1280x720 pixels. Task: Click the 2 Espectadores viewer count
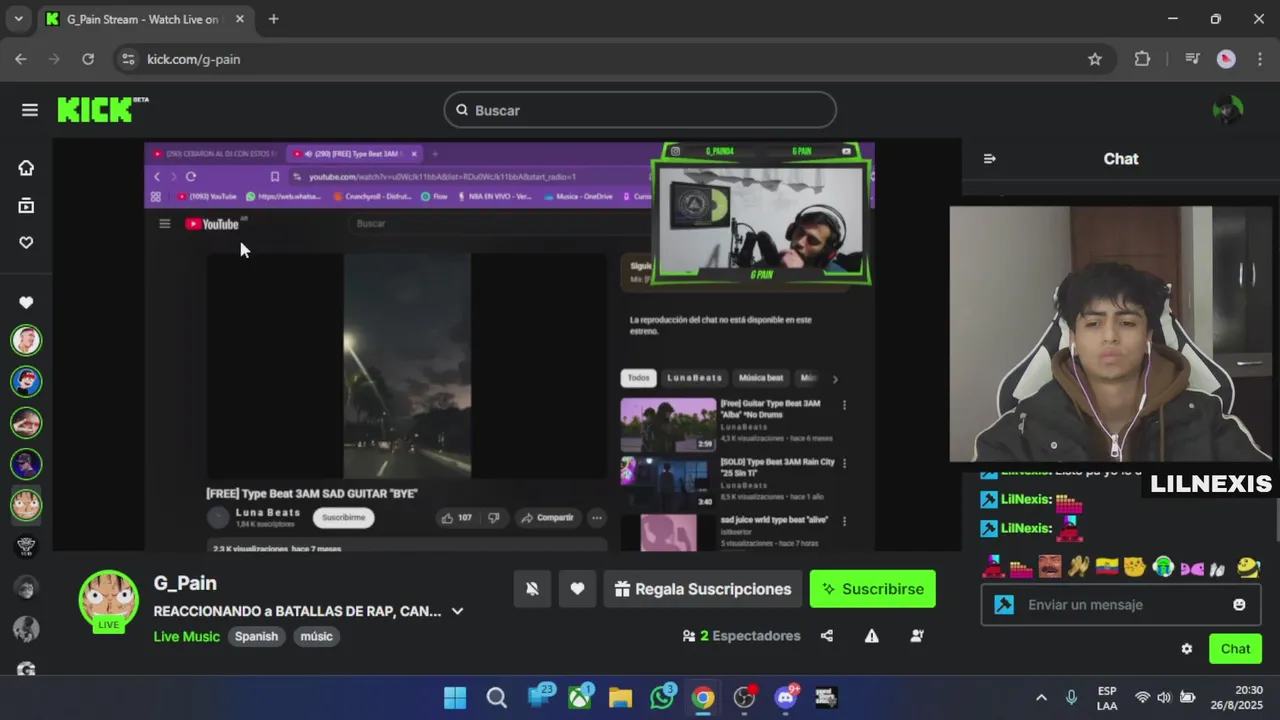coord(741,636)
